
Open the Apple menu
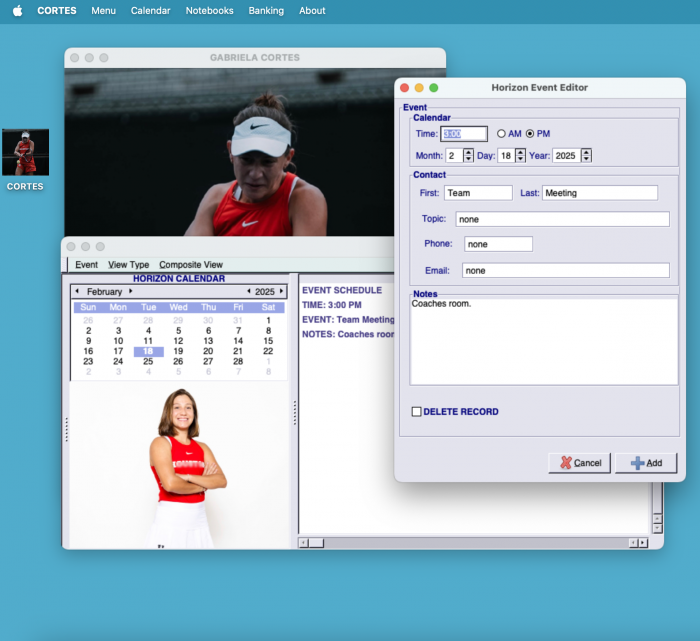click(x=17, y=11)
